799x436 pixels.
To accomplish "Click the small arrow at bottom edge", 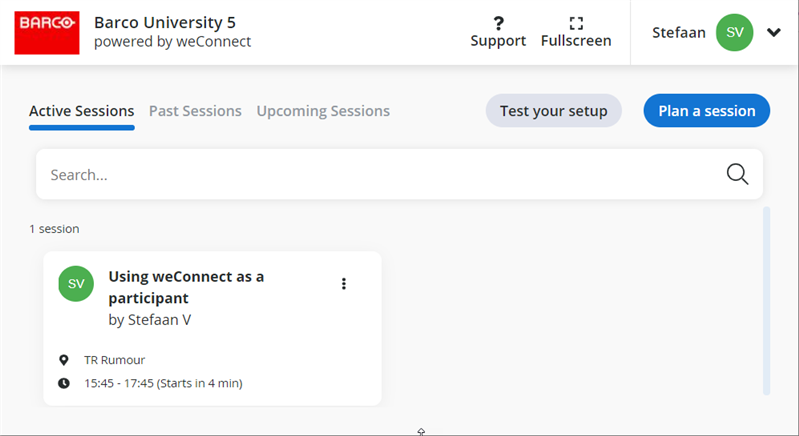I will point(421,431).
